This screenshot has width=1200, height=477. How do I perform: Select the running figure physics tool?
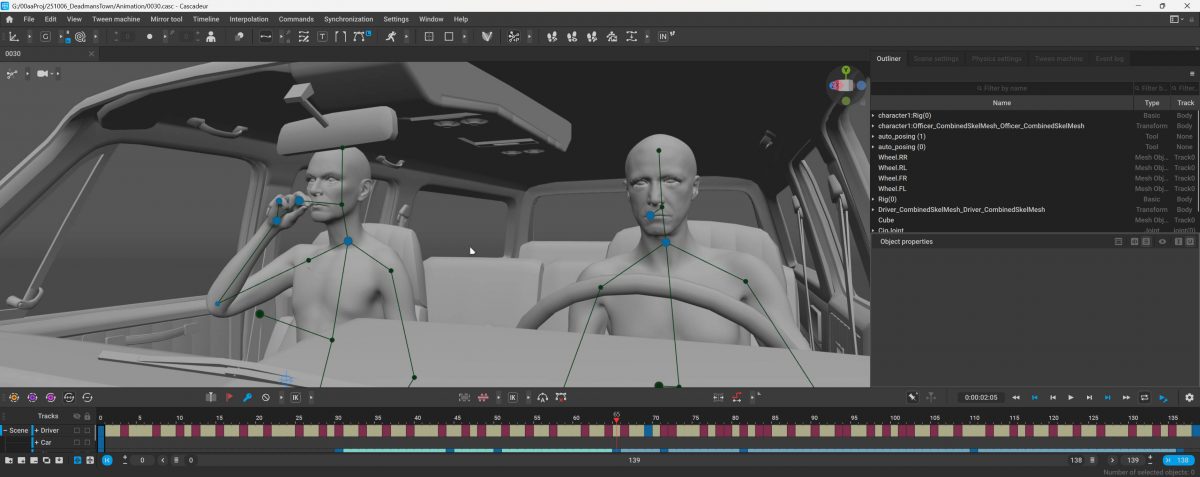[x=391, y=36]
